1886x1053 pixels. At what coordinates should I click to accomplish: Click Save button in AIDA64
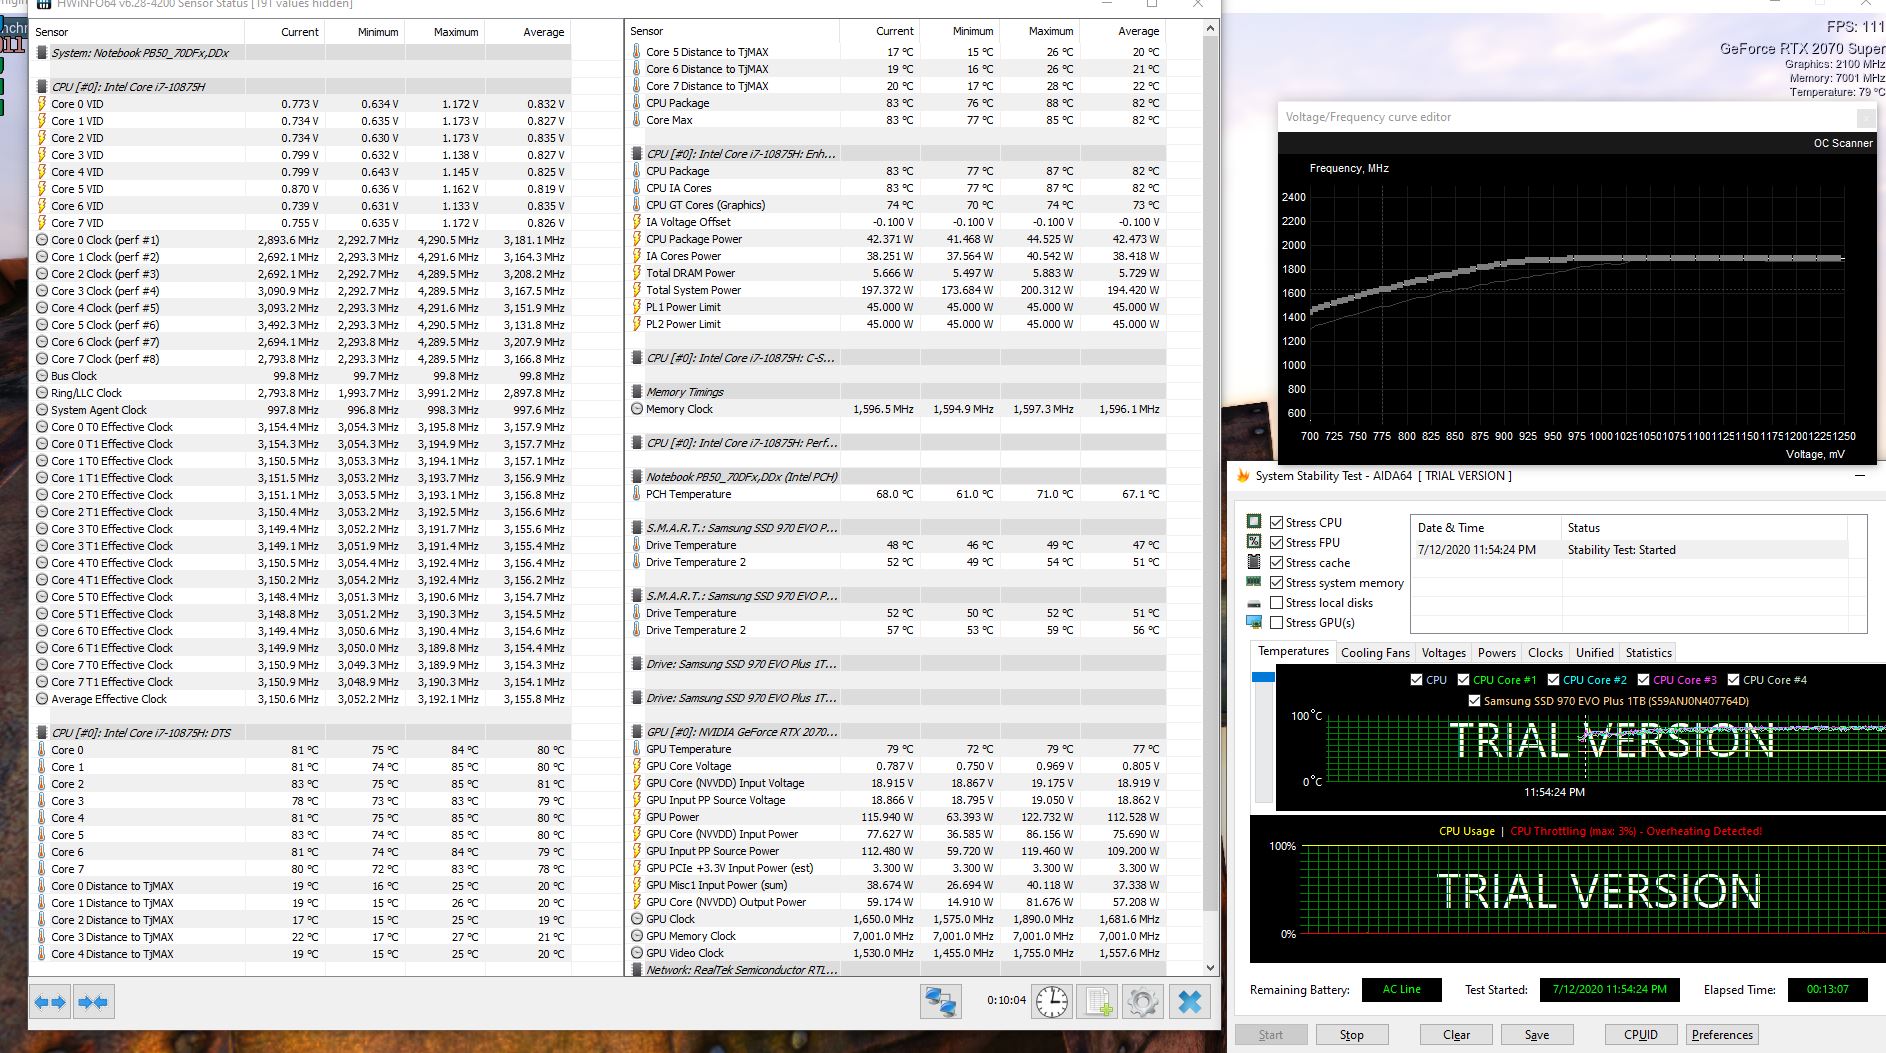pos(1537,1035)
